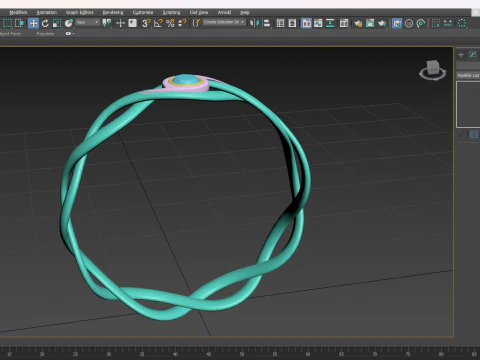Click the timeline at frame 50

242,352
